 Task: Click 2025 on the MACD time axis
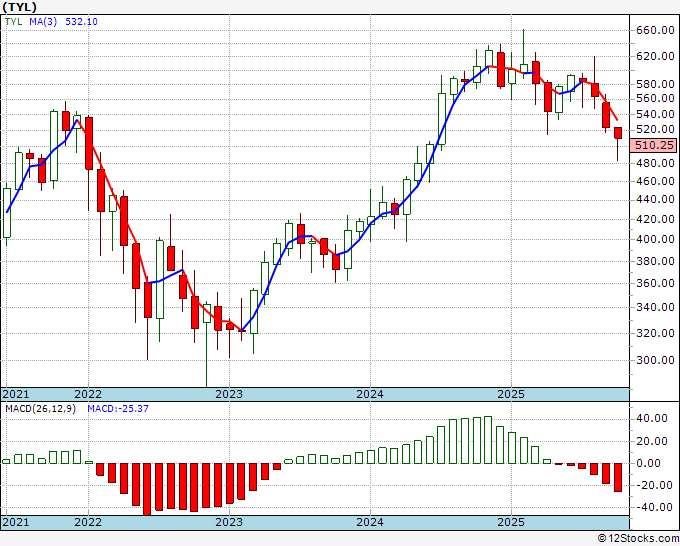tap(511, 522)
